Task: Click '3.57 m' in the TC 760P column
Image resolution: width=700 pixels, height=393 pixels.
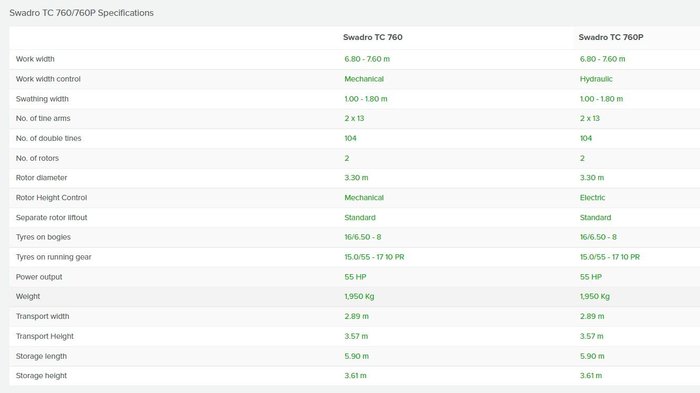Action: coord(592,336)
